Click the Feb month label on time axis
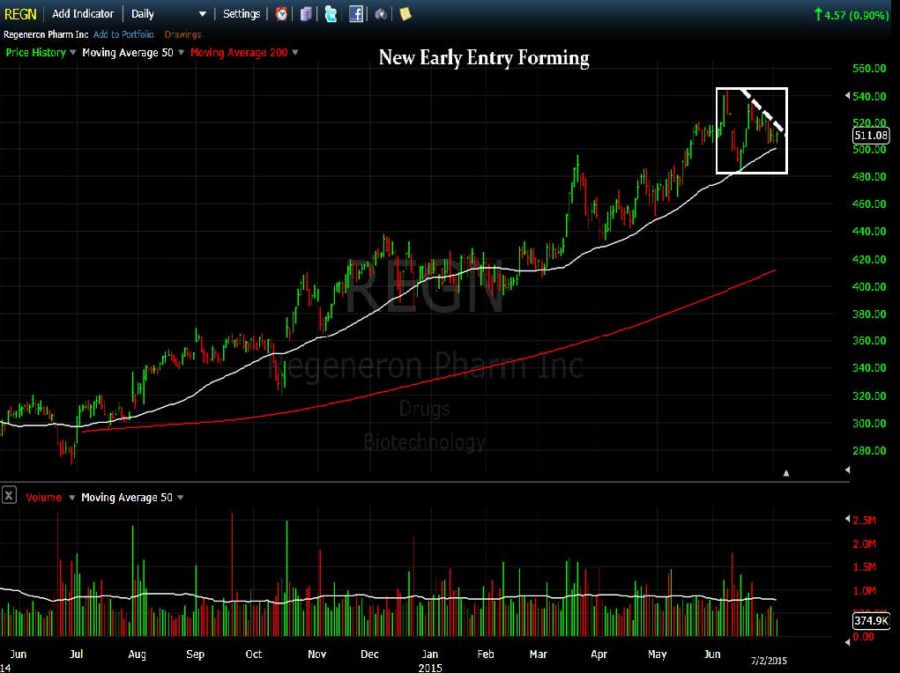Screen dimensions: 900x673 (486, 654)
